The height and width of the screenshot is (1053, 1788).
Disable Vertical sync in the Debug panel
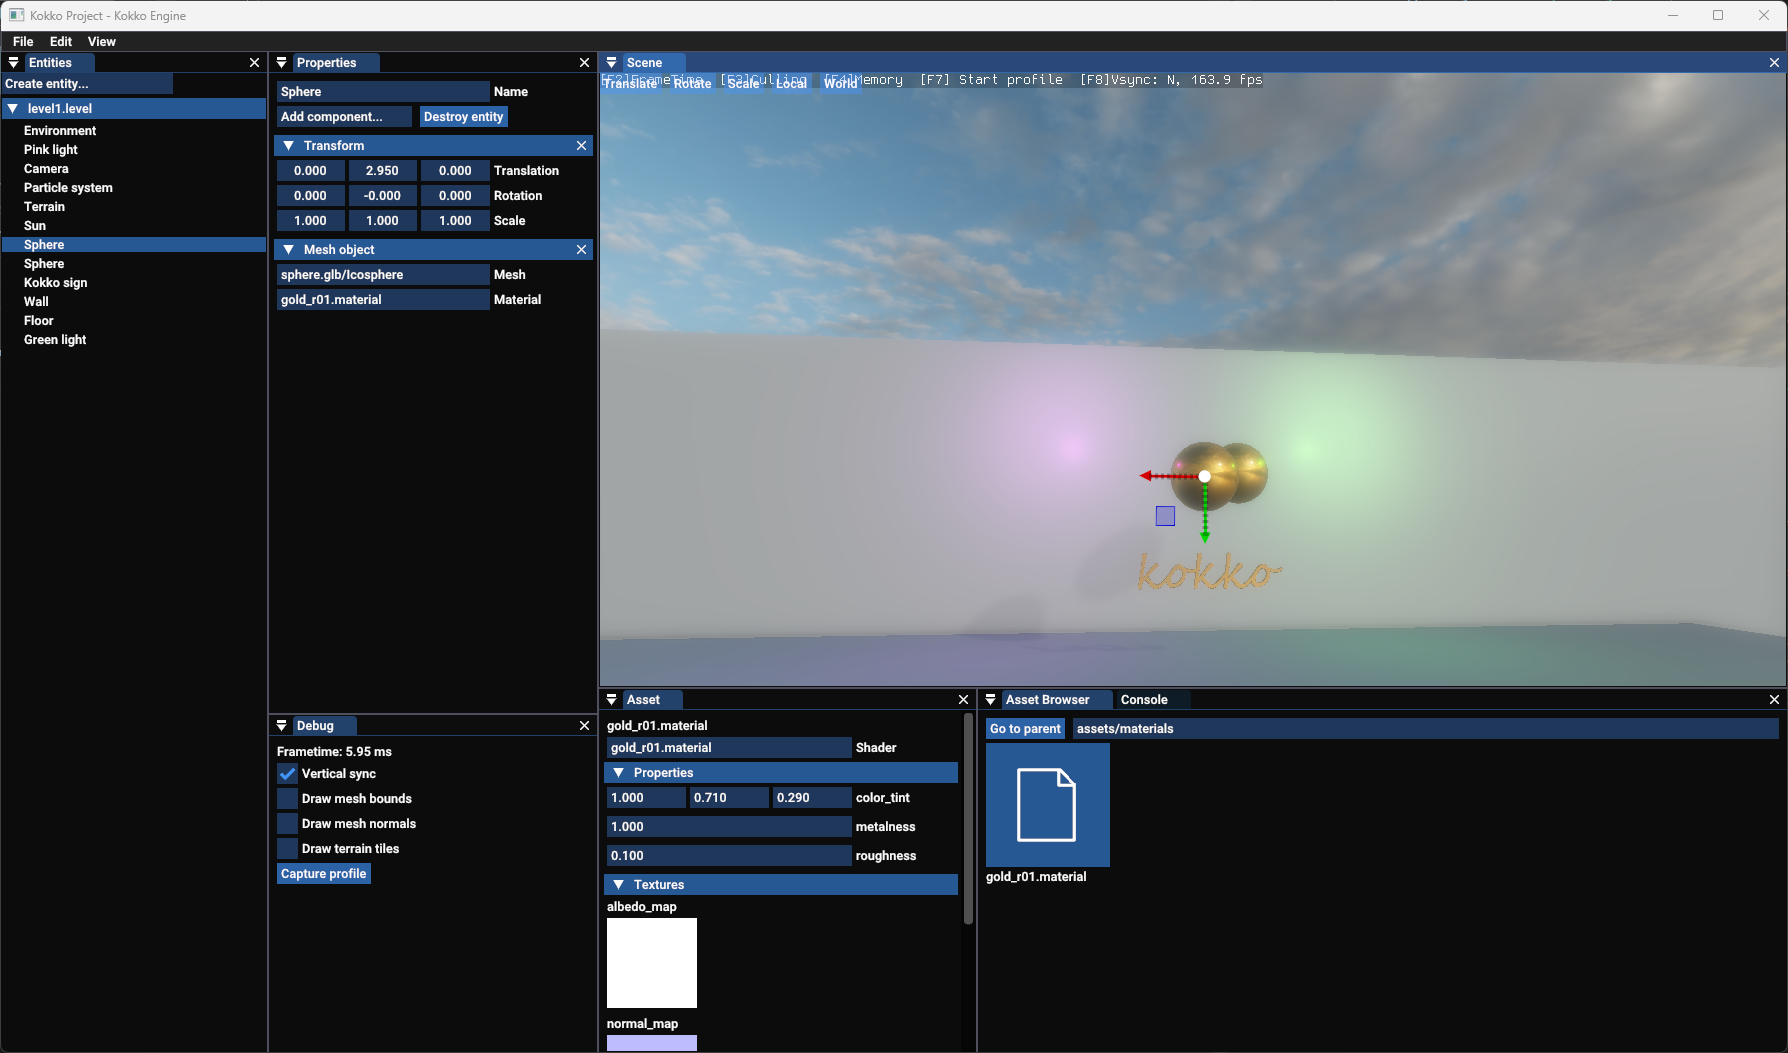[288, 773]
